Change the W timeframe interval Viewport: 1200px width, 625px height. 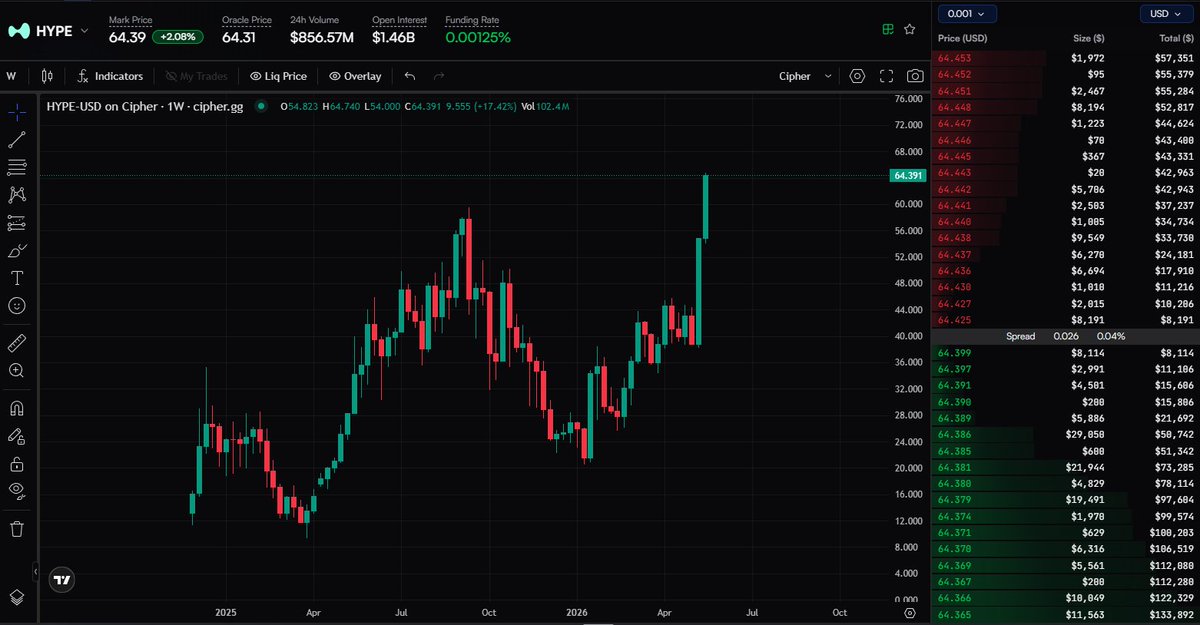click(11, 76)
